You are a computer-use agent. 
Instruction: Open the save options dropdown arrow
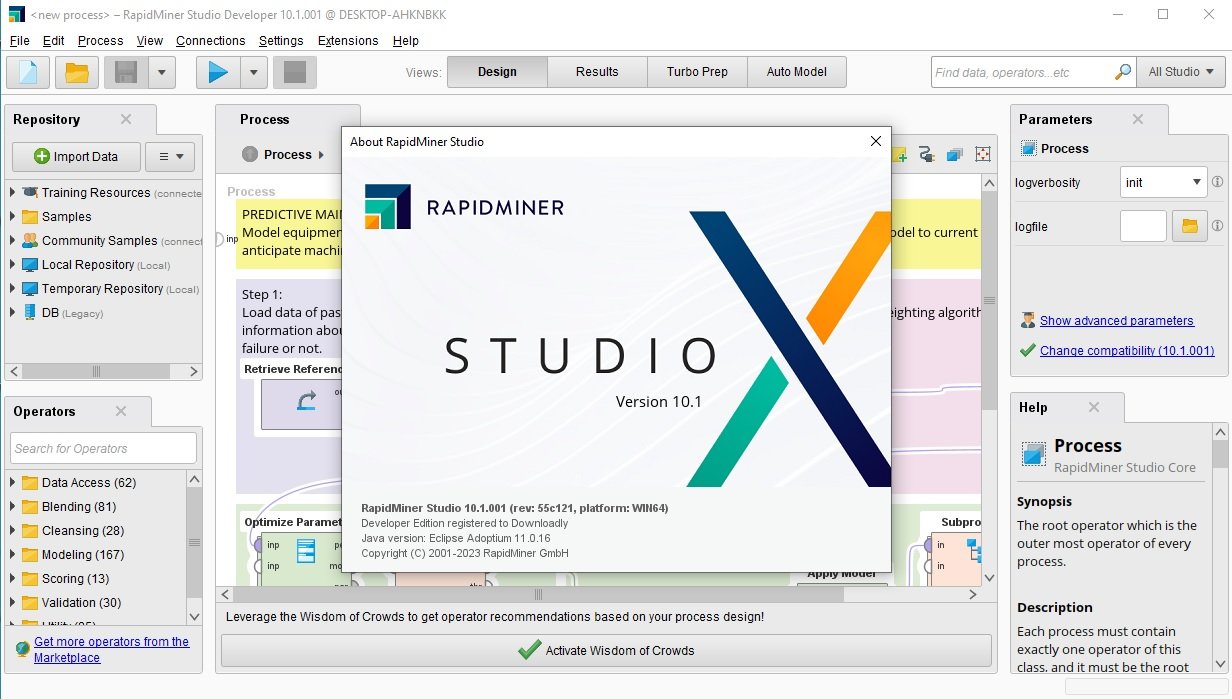coord(161,72)
